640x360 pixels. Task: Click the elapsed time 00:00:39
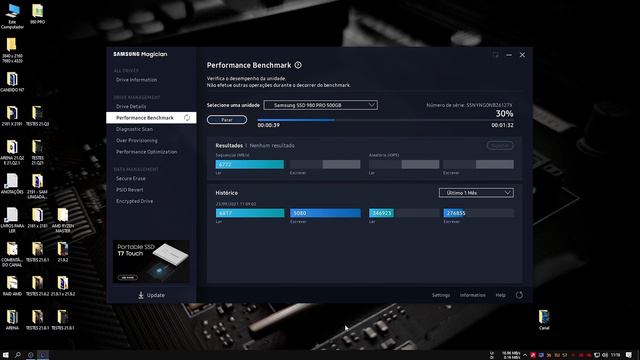tap(269, 125)
